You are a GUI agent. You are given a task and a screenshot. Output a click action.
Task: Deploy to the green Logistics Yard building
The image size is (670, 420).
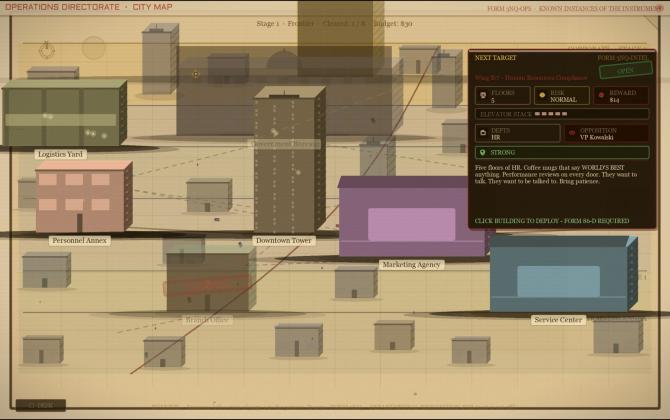point(64,113)
